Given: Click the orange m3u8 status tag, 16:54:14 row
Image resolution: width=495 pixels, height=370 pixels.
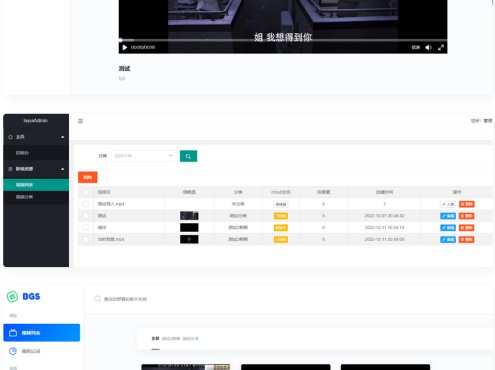Looking at the screenshot, I should 281,228.
